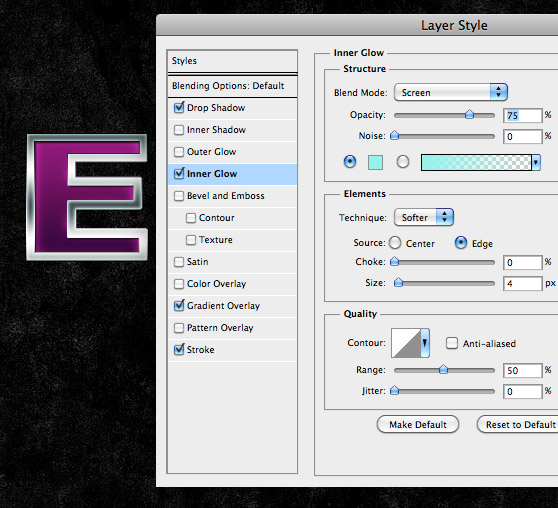Click the Make Default button
The height and width of the screenshot is (508, 558).
(x=418, y=424)
